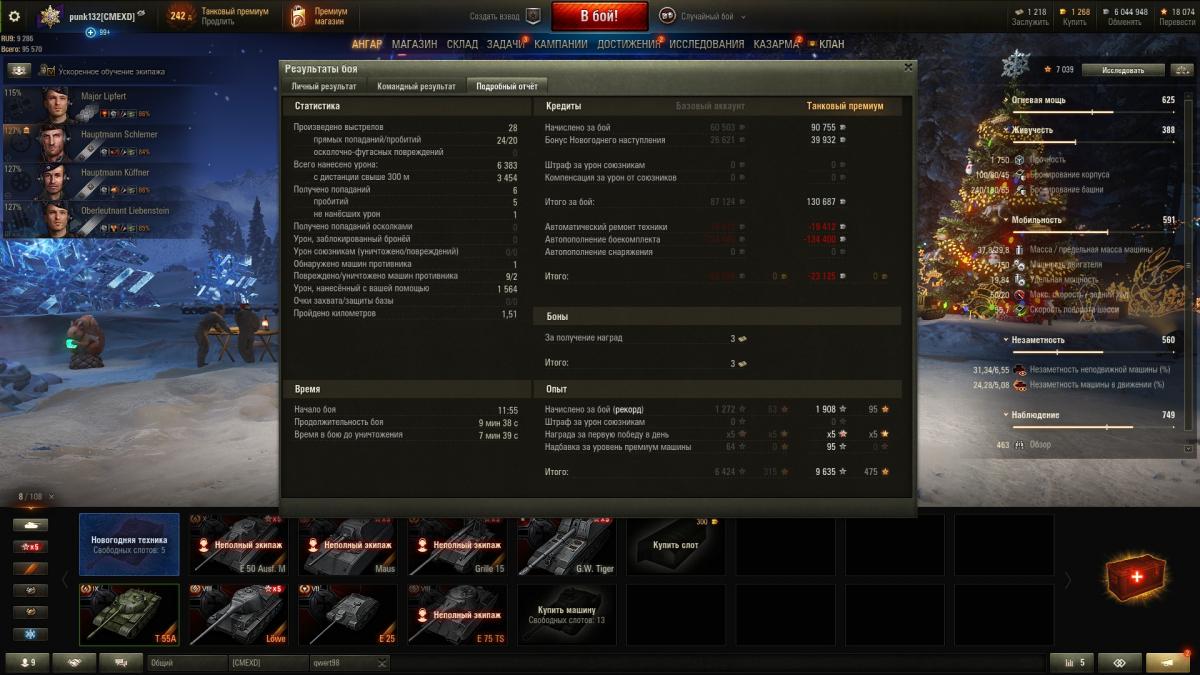Click the 99+ notification plus icon
This screenshot has width=1200, height=675.
pyautogui.click(x=90, y=32)
